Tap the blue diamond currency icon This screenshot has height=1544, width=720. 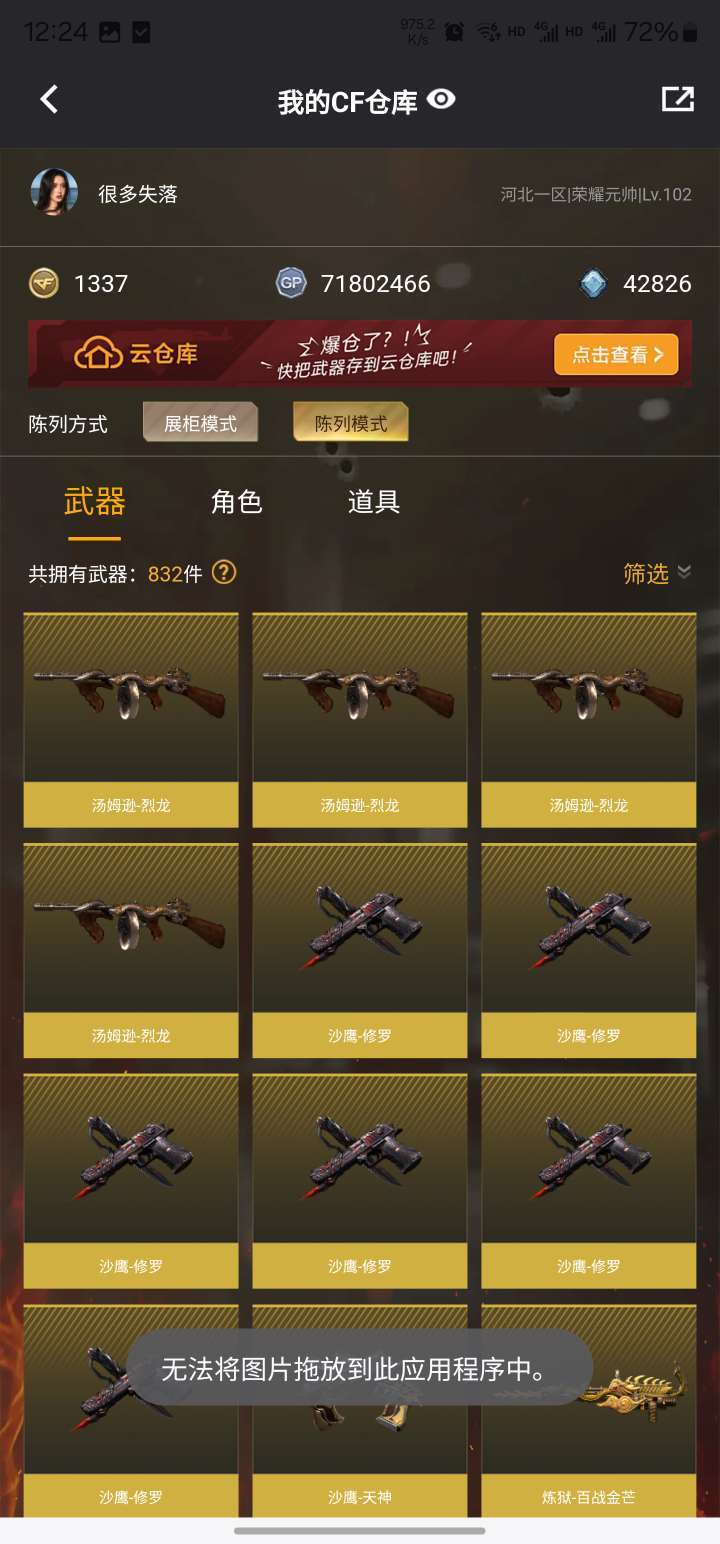coord(594,284)
